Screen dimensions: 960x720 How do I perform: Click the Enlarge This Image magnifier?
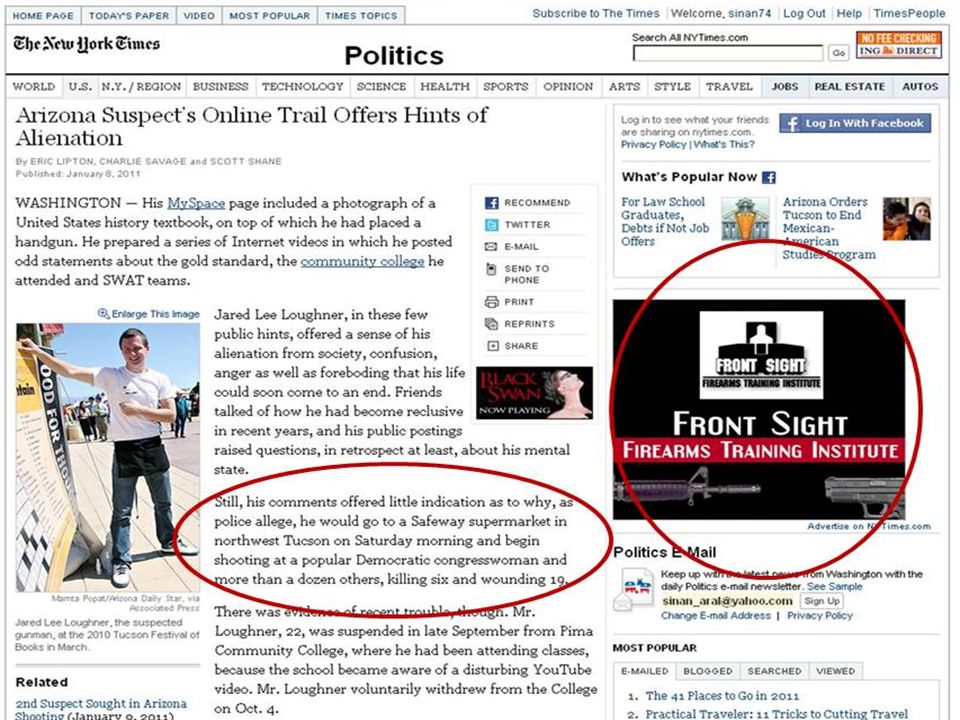click(104, 313)
